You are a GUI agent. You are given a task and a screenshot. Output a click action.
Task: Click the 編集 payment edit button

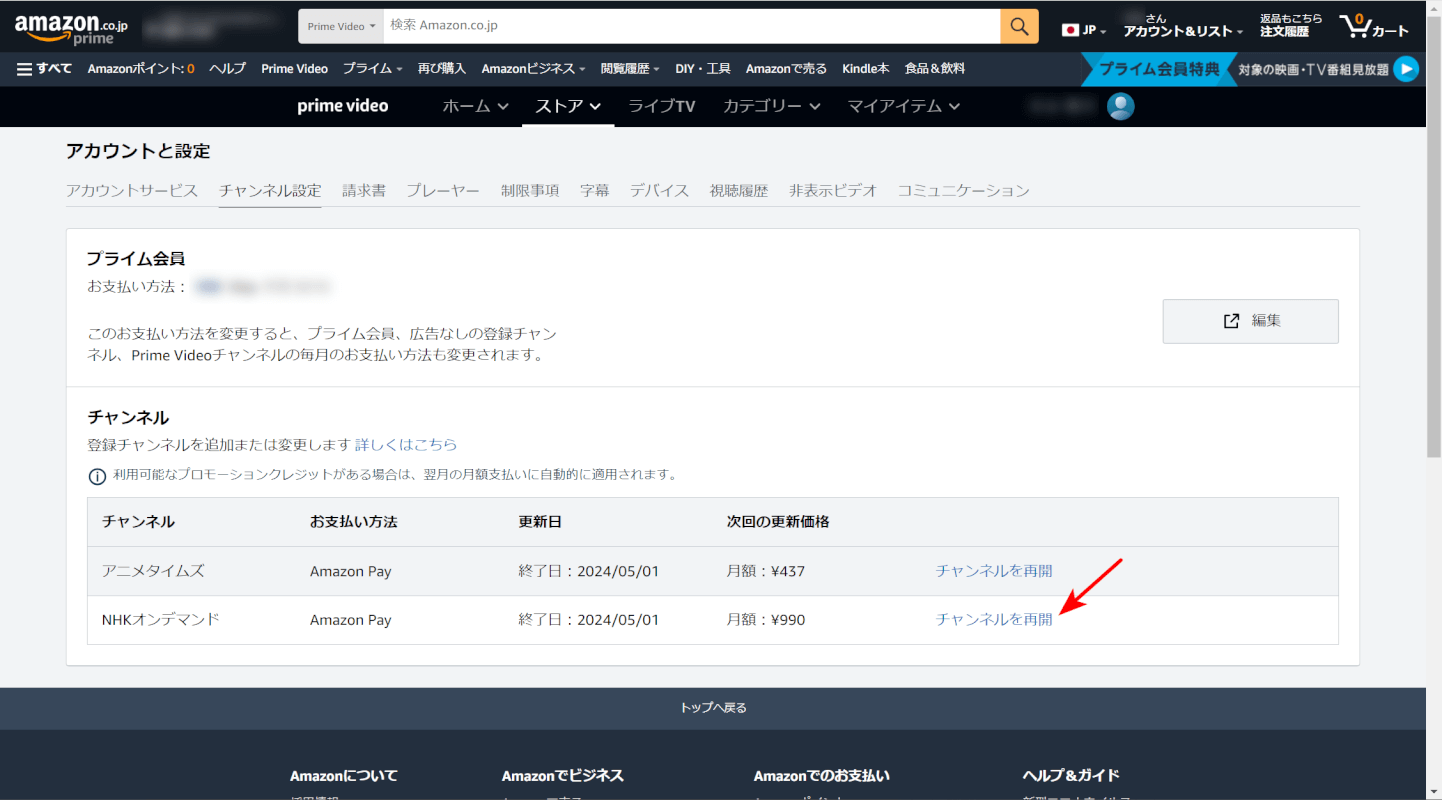[x=1250, y=321]
